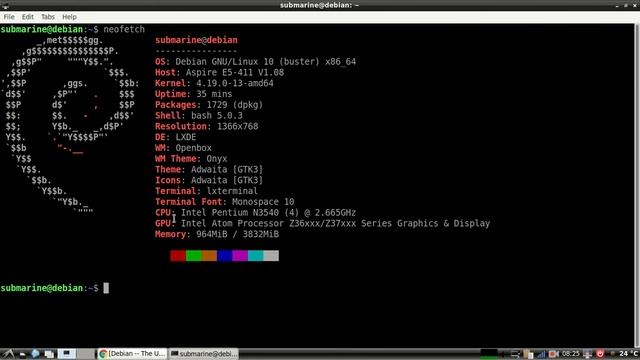This screenshot has width=640, height=360.
Task: Click the WM value "Openbox"
Action: coord(193,148)
